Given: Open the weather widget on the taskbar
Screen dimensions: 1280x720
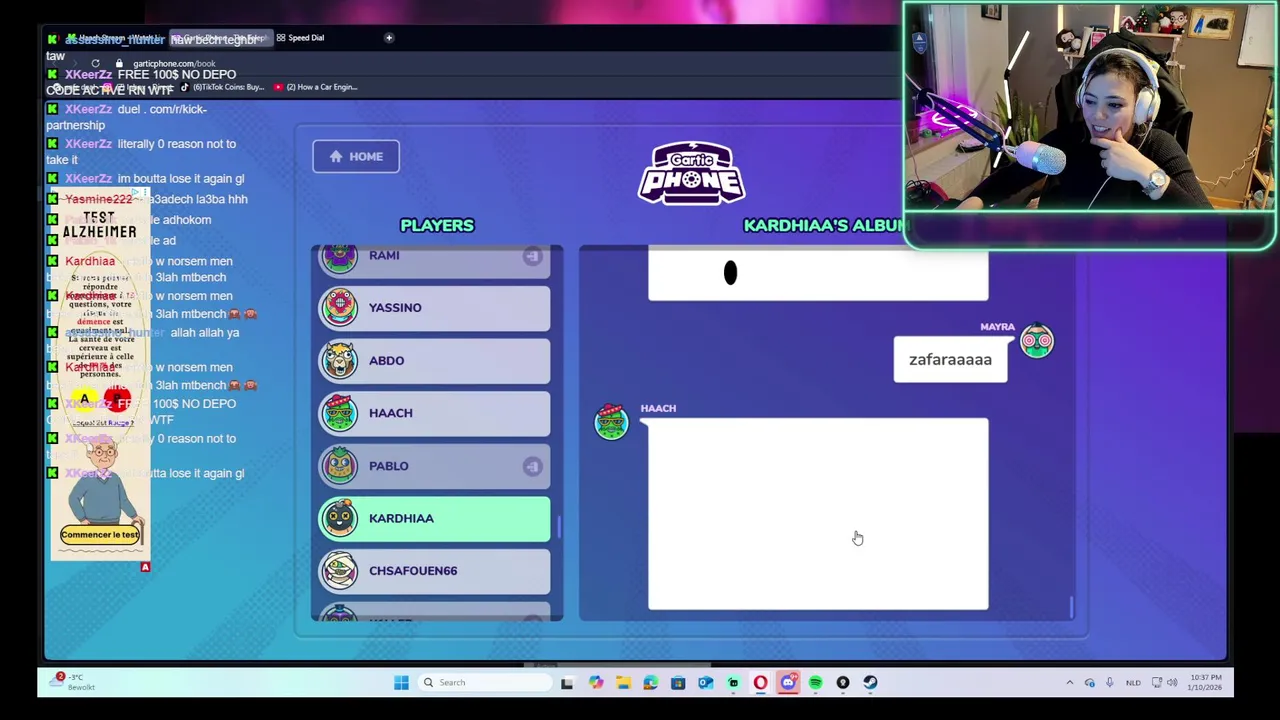Looking at the screenshot, I should pyautogui.click(x=74, y=682).
